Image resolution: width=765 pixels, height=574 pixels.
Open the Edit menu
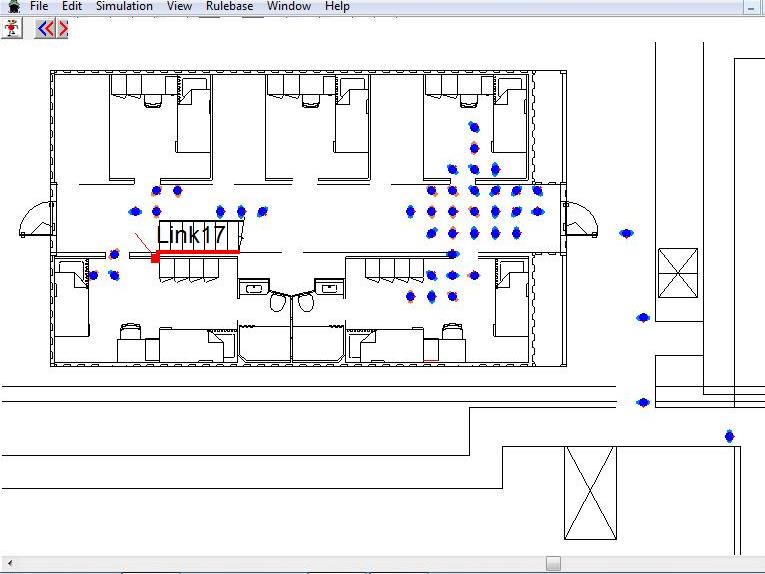coord(72,6)
